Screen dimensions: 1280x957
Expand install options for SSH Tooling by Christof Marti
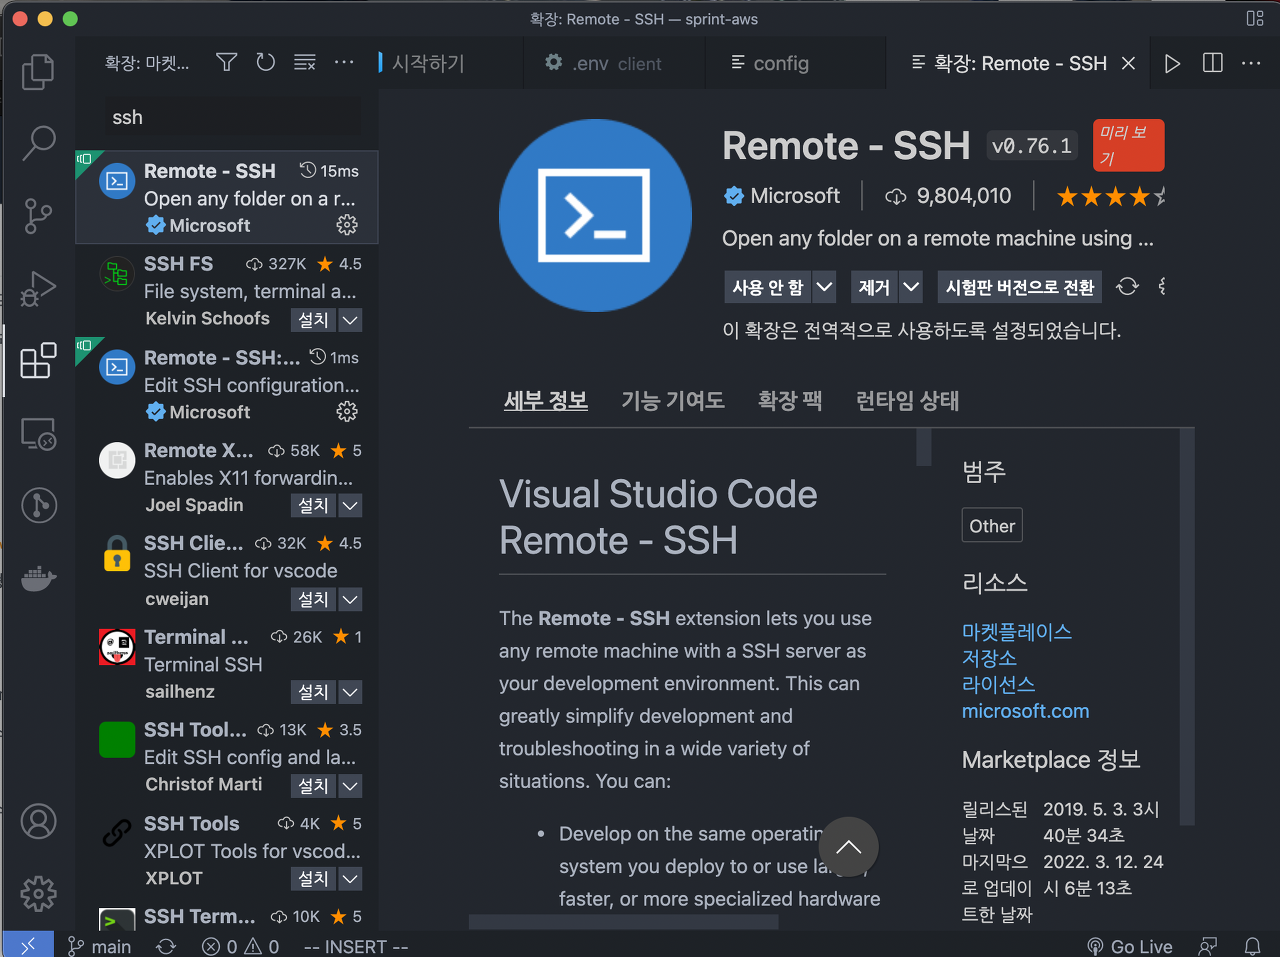(350, 786)
